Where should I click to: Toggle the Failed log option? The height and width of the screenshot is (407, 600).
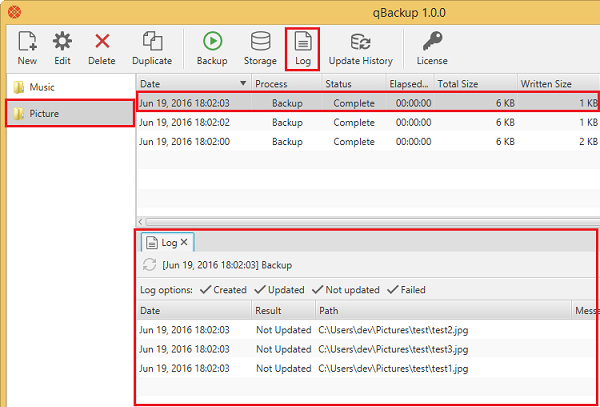click(406, 290)
